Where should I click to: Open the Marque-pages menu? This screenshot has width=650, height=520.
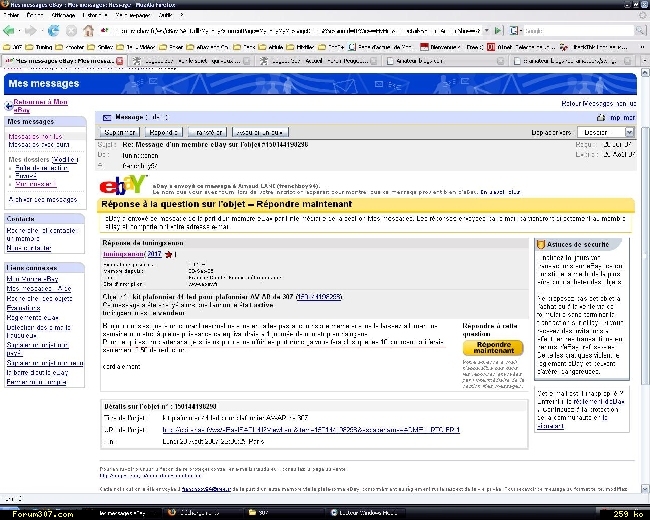point(133,15)
